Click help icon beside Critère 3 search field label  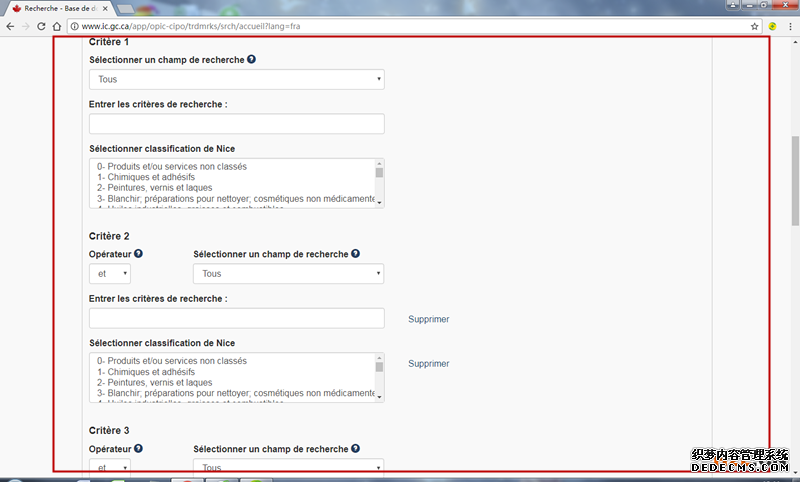coord(355,449)
